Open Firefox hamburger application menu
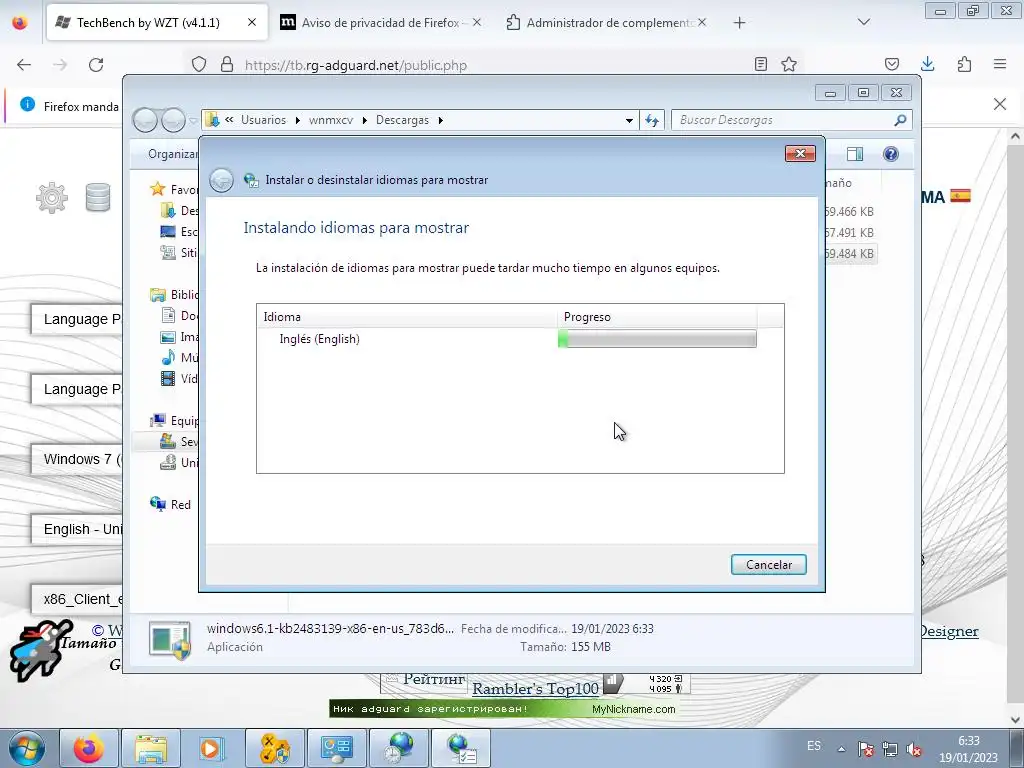1024x768 pixels. coord(1000,64)
